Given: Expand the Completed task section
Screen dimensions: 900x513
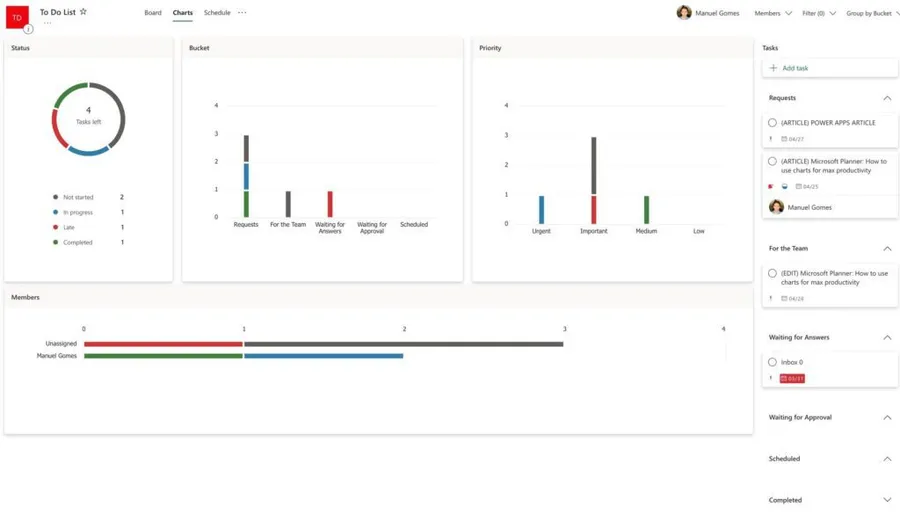Looking at the screenshot, I should 887,500.
